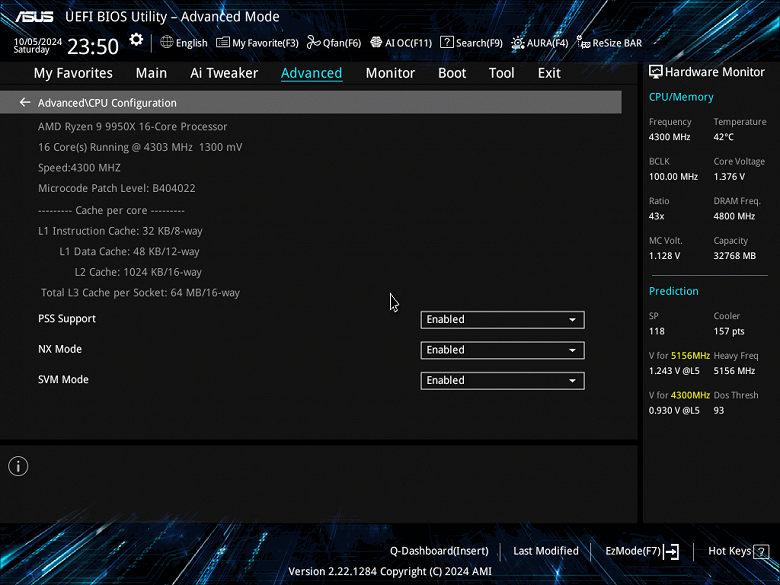Click the info circle icon
Viewport: 780px width, 585px height.
18,466
